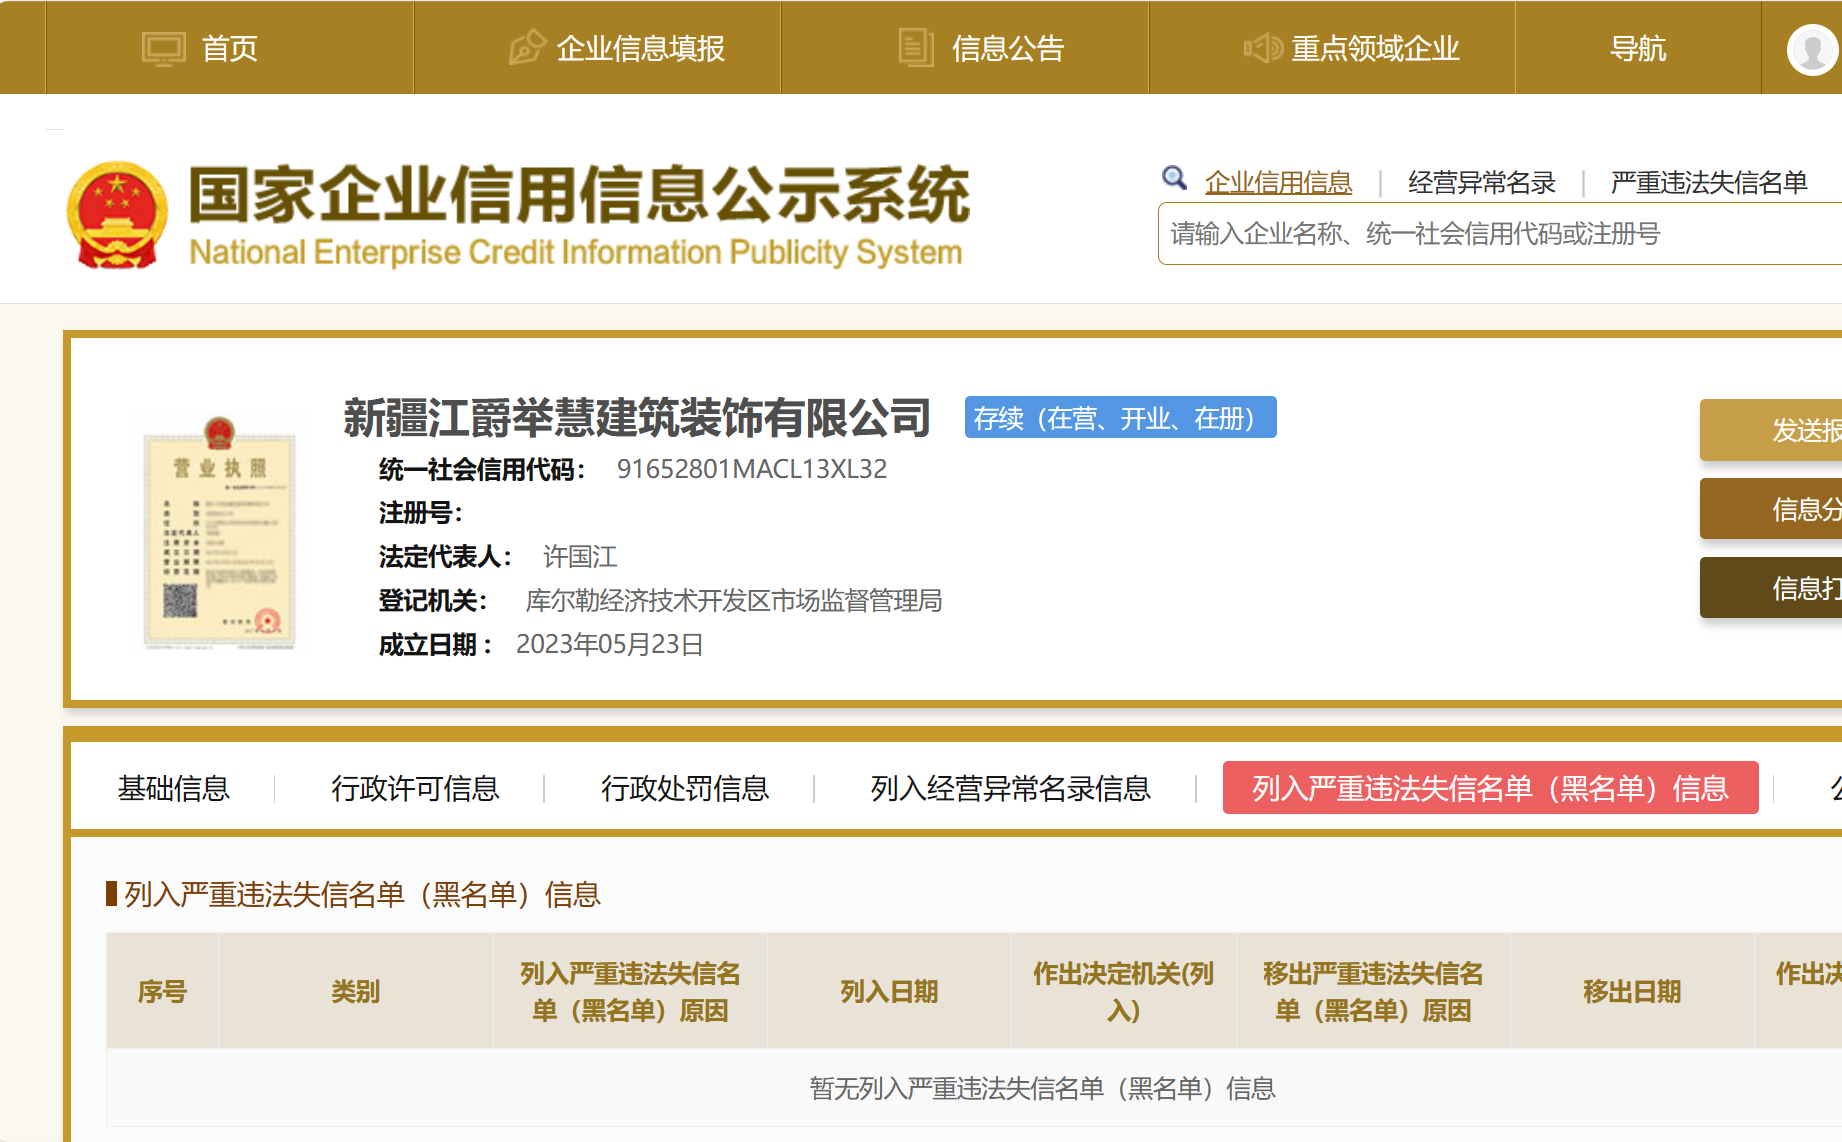
Task: Switch to the 基础信息 tab
Action: click(173, 788)
